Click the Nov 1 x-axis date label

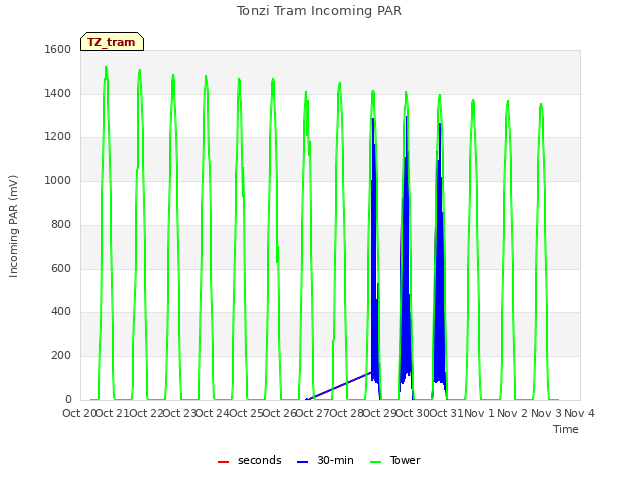tap(479, 413)
